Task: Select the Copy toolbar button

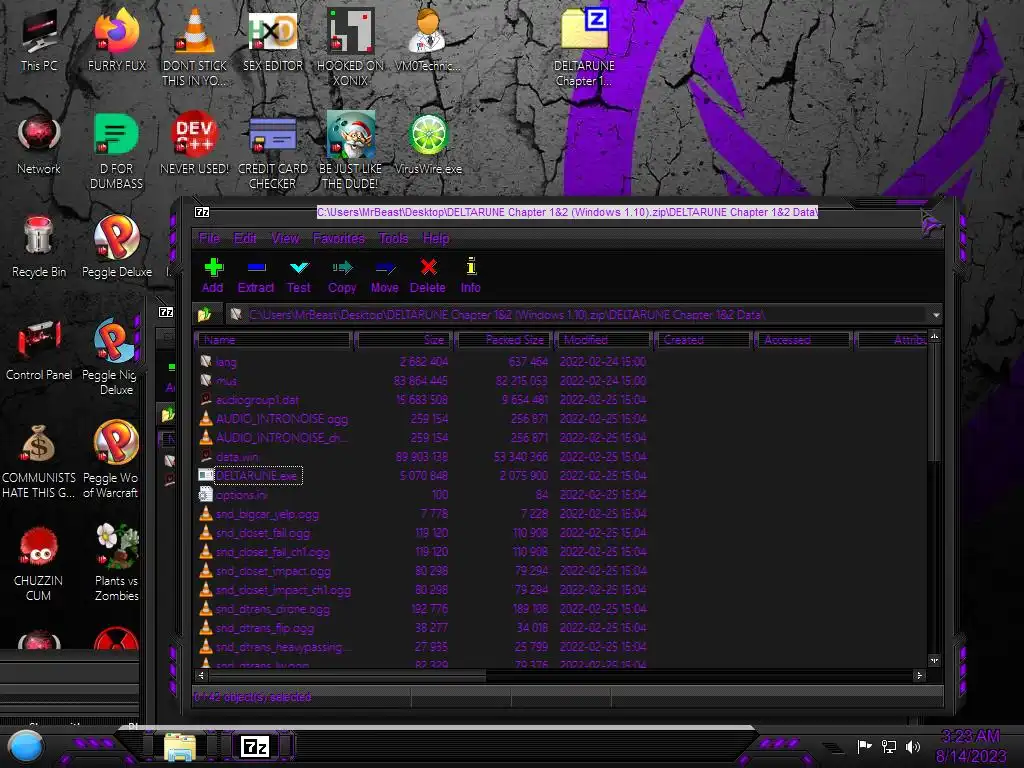Action: [x=342, y=276]
